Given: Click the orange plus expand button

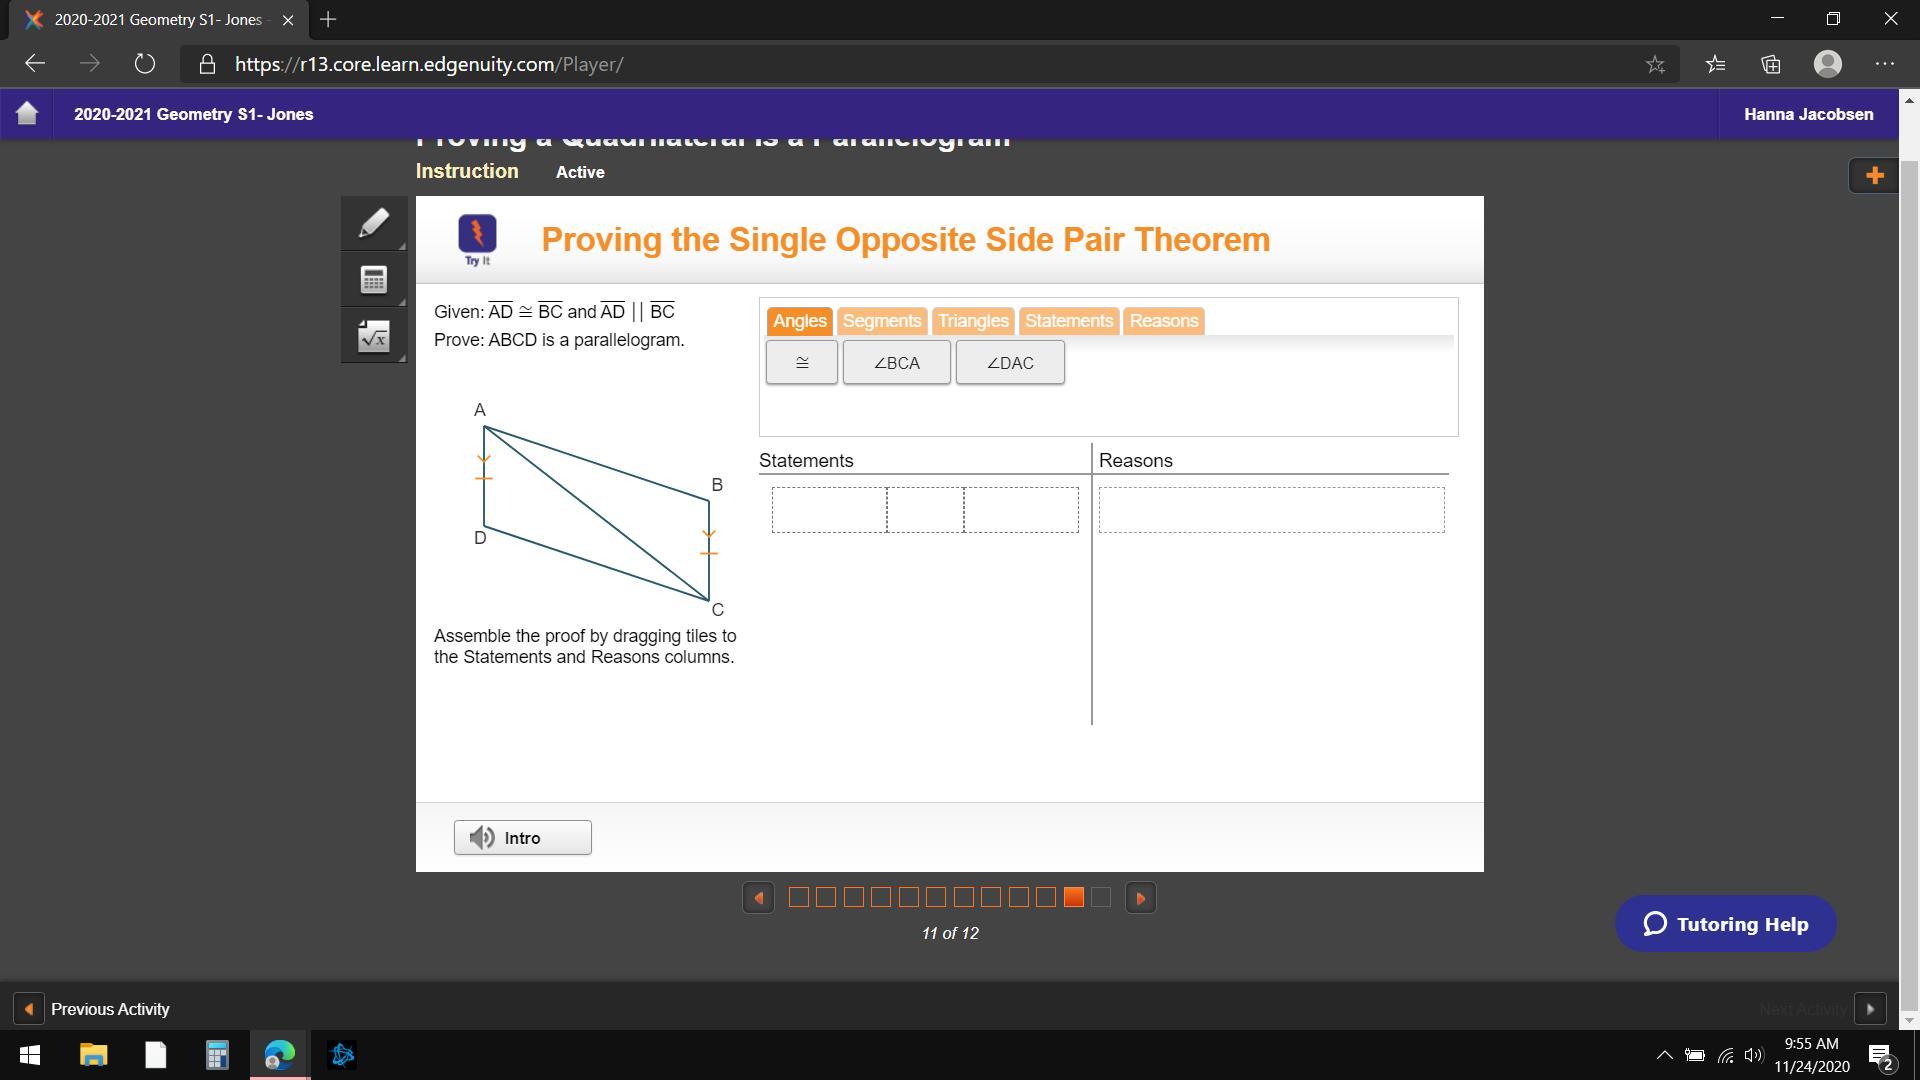Looking at the screenshot, I should pos(1874,176).
